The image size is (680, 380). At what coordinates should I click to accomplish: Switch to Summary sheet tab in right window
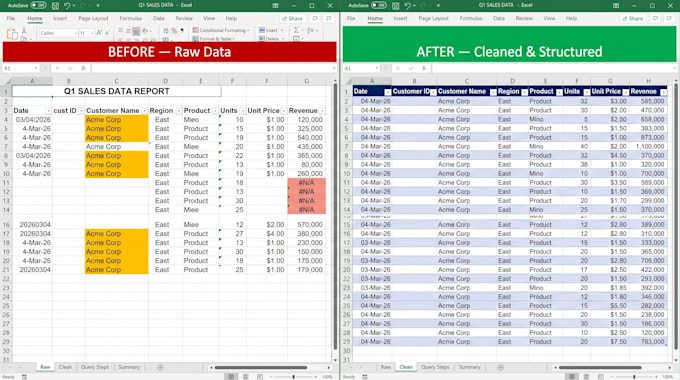469,367
